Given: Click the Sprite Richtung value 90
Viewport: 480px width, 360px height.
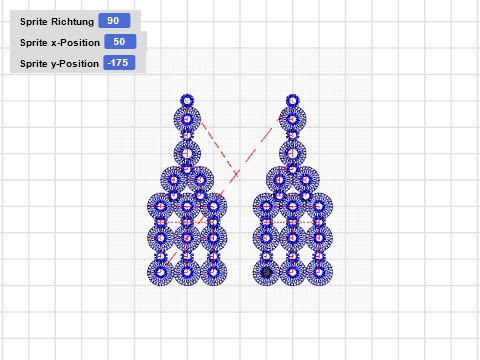Looking at the screenshot, I should (x=114, y=21).
